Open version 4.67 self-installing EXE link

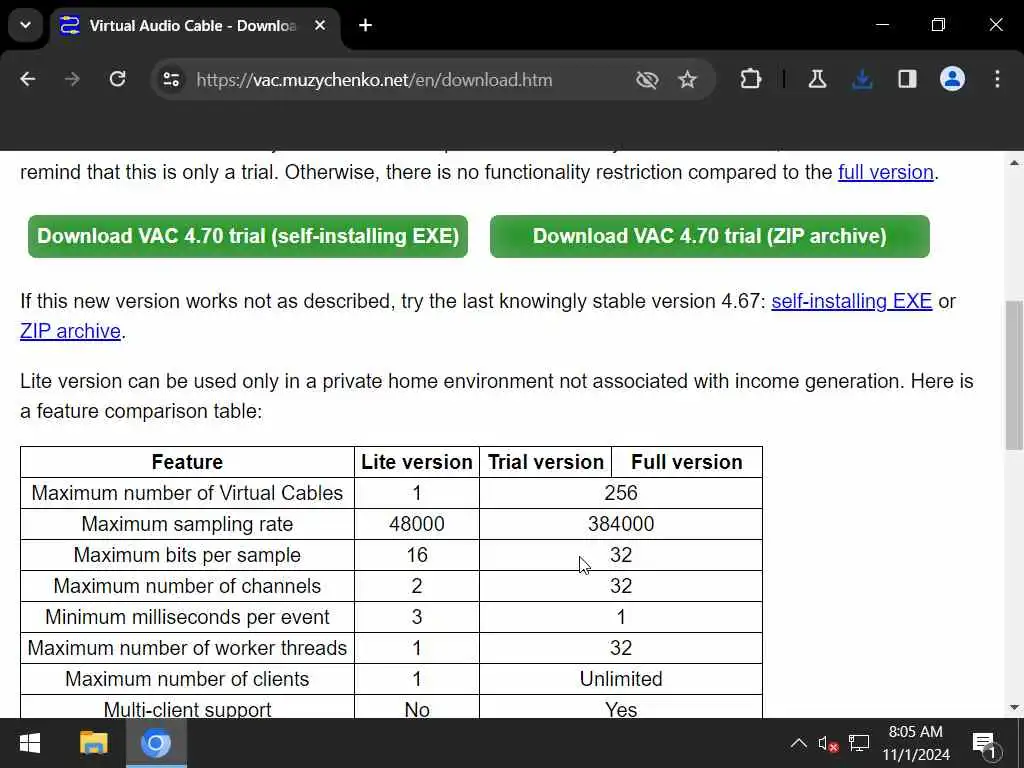coord(852,301)
